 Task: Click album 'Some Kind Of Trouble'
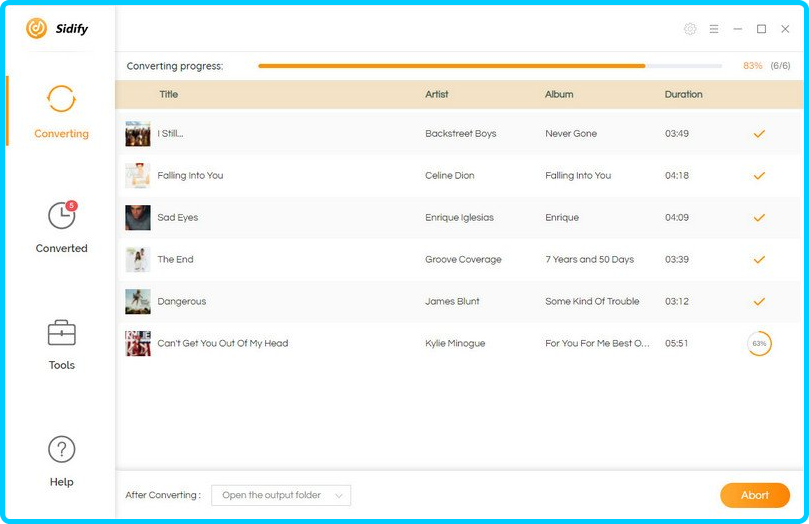592,301
